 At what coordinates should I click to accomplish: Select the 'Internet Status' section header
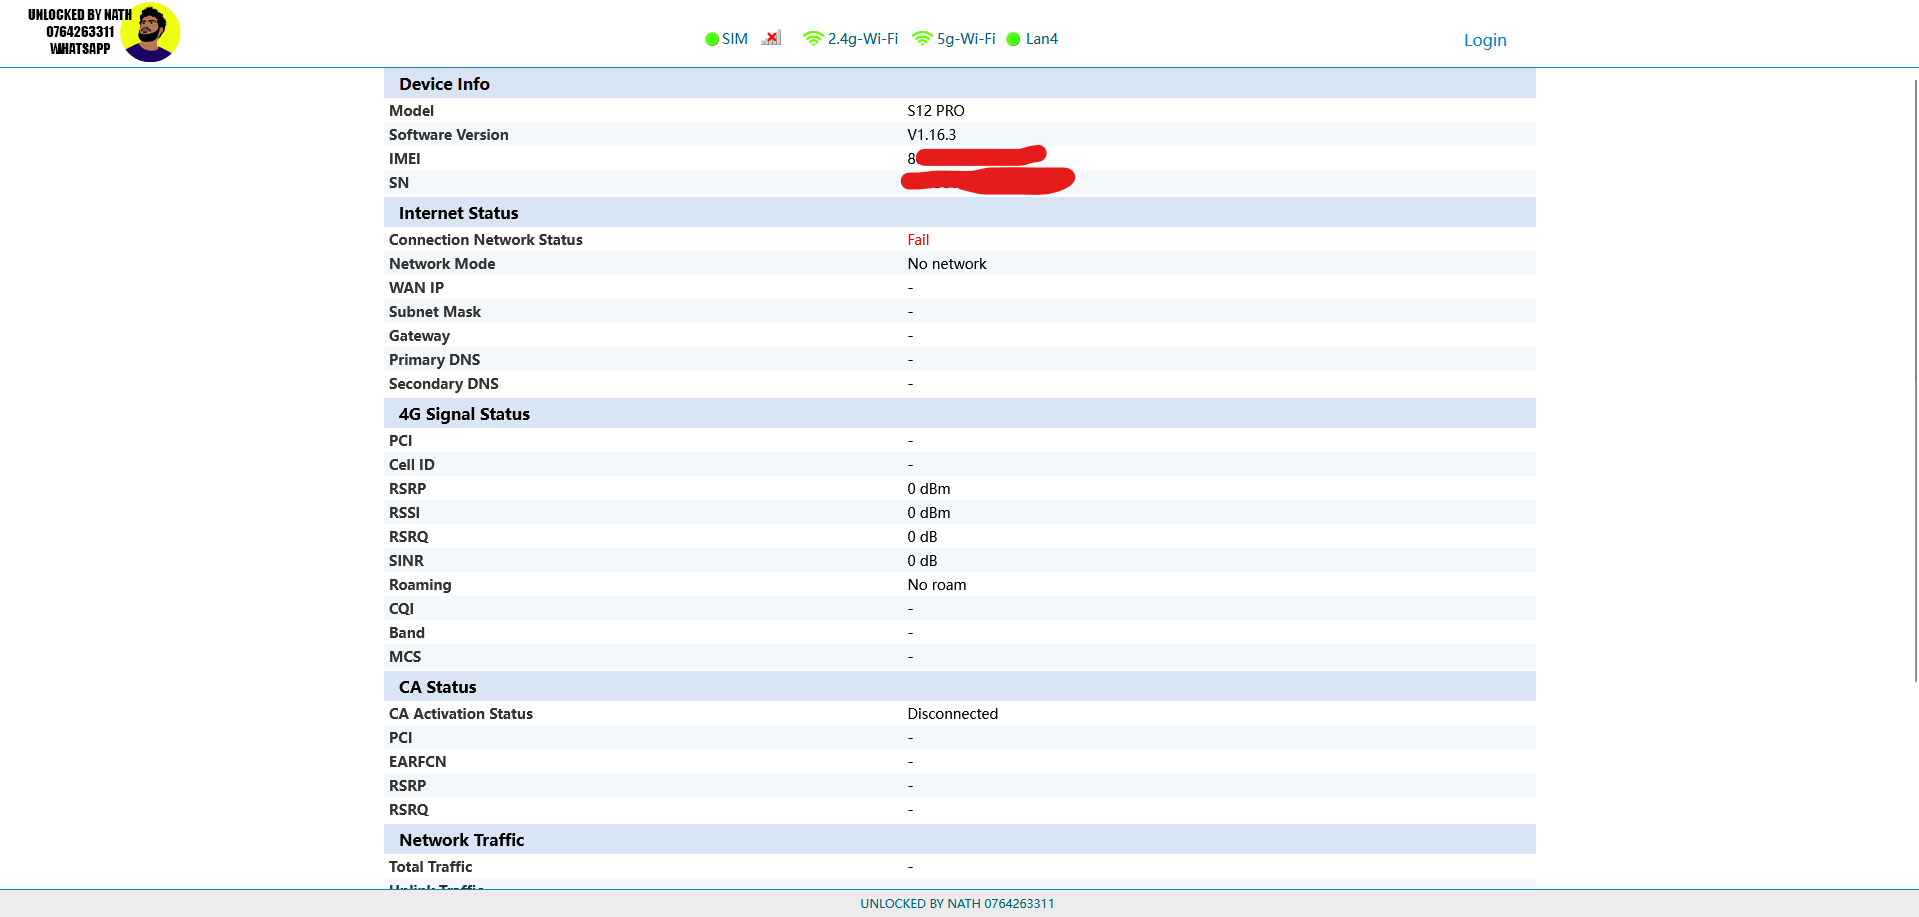(x=960, y=213)
